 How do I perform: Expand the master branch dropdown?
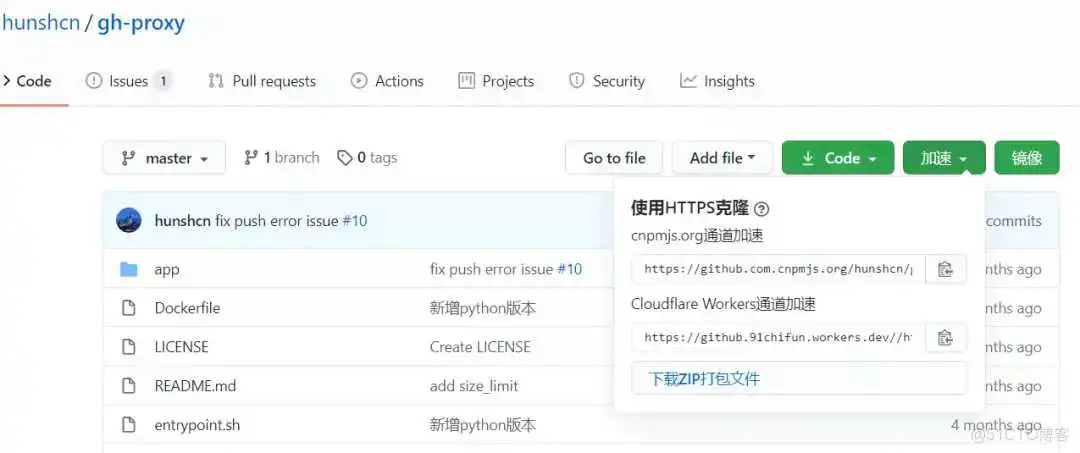(164, 158)
